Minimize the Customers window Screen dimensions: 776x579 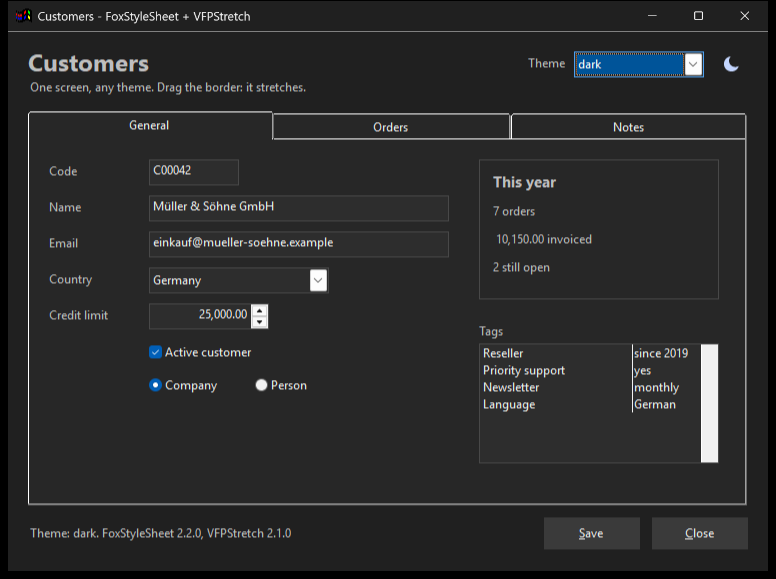click(652, 16)
